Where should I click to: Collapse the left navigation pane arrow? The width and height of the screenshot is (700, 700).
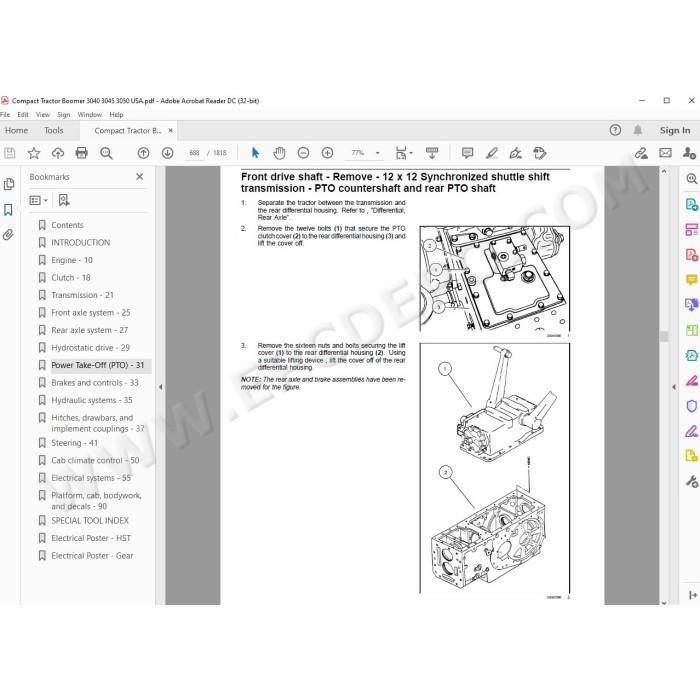coord(160,387)
